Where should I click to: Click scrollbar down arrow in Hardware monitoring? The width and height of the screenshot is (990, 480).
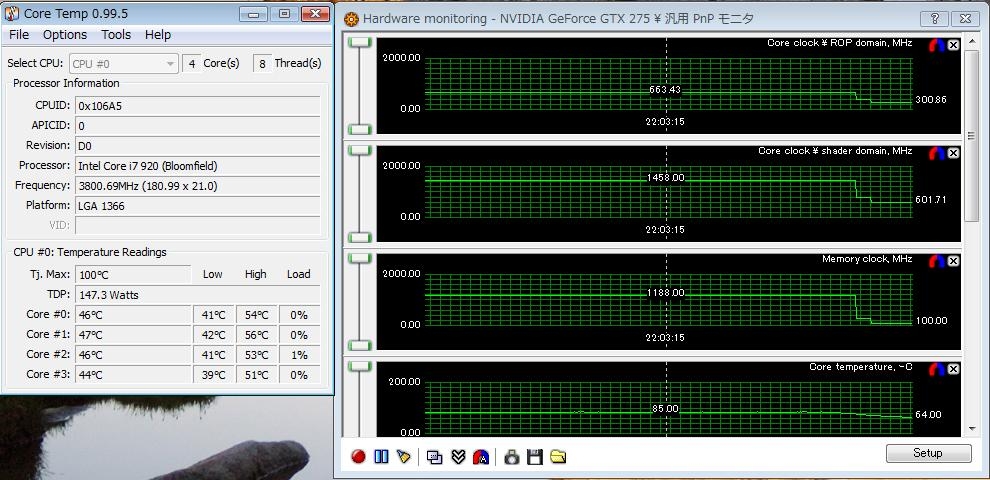pos(971,428)
